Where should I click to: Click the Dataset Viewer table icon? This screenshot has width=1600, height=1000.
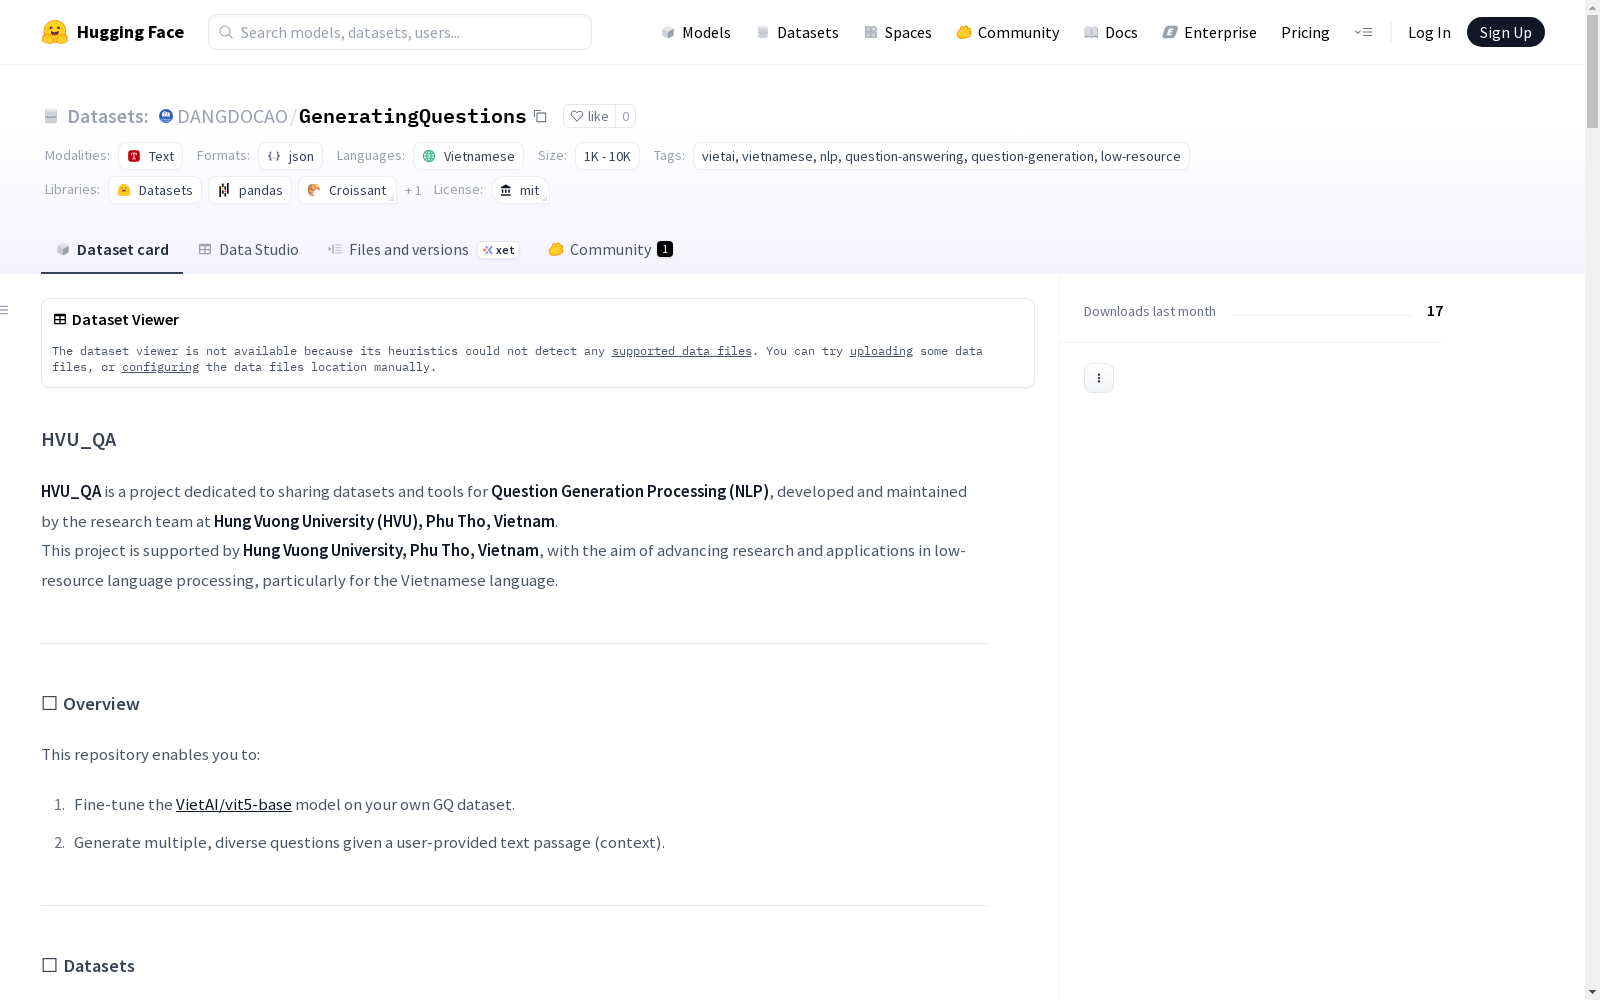(60, 319)
